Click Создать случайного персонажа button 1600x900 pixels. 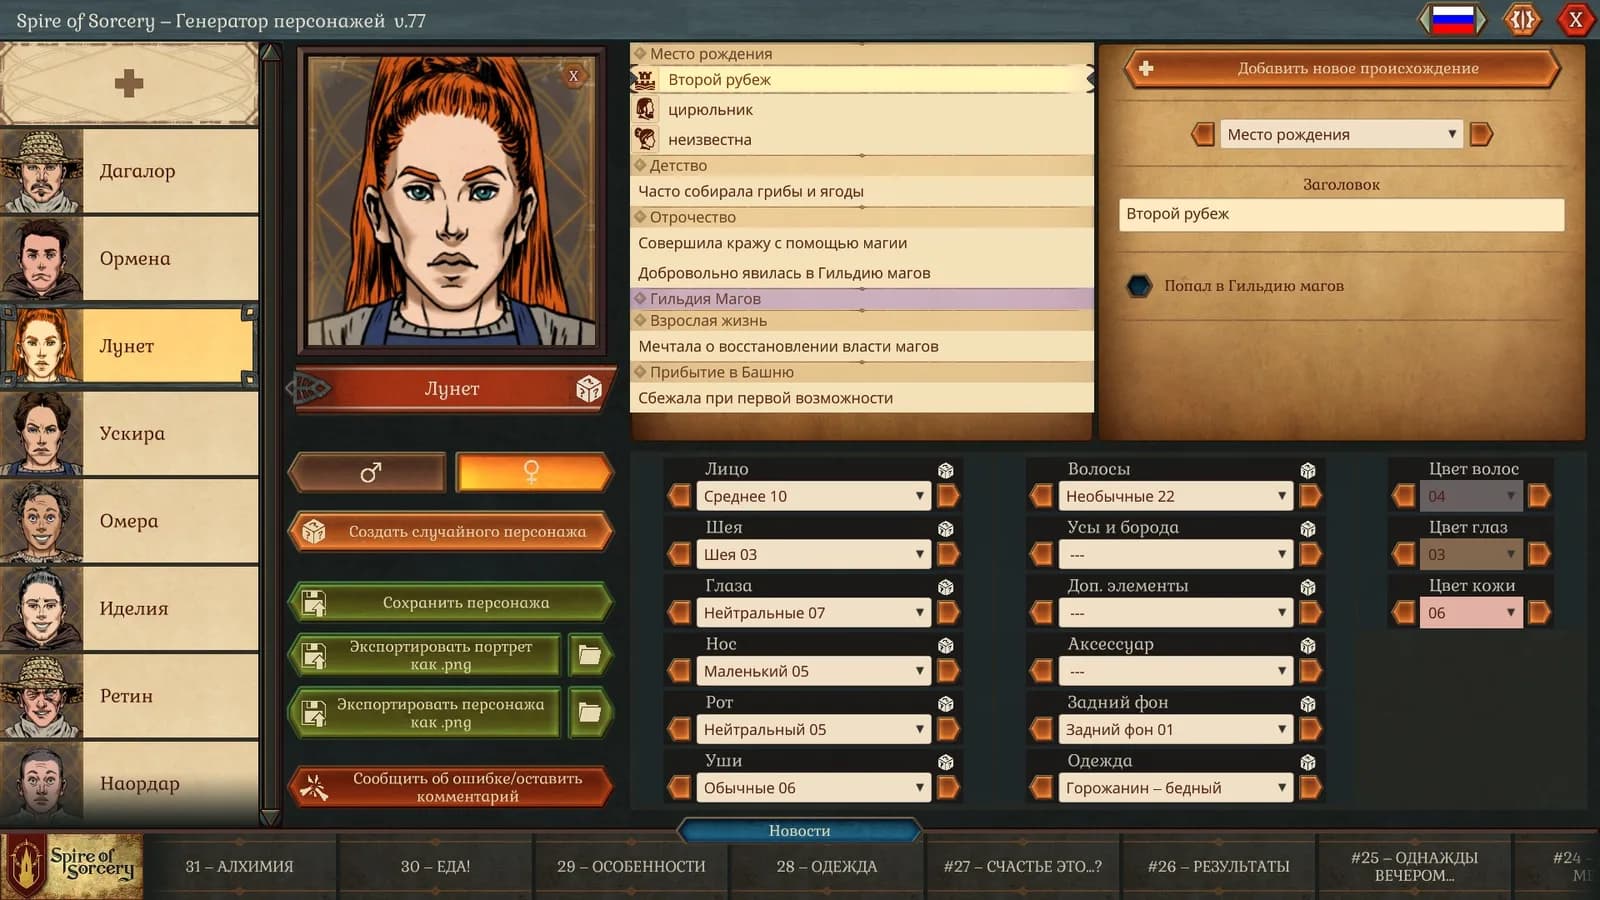pyautogui.click(x=451, y=532)
